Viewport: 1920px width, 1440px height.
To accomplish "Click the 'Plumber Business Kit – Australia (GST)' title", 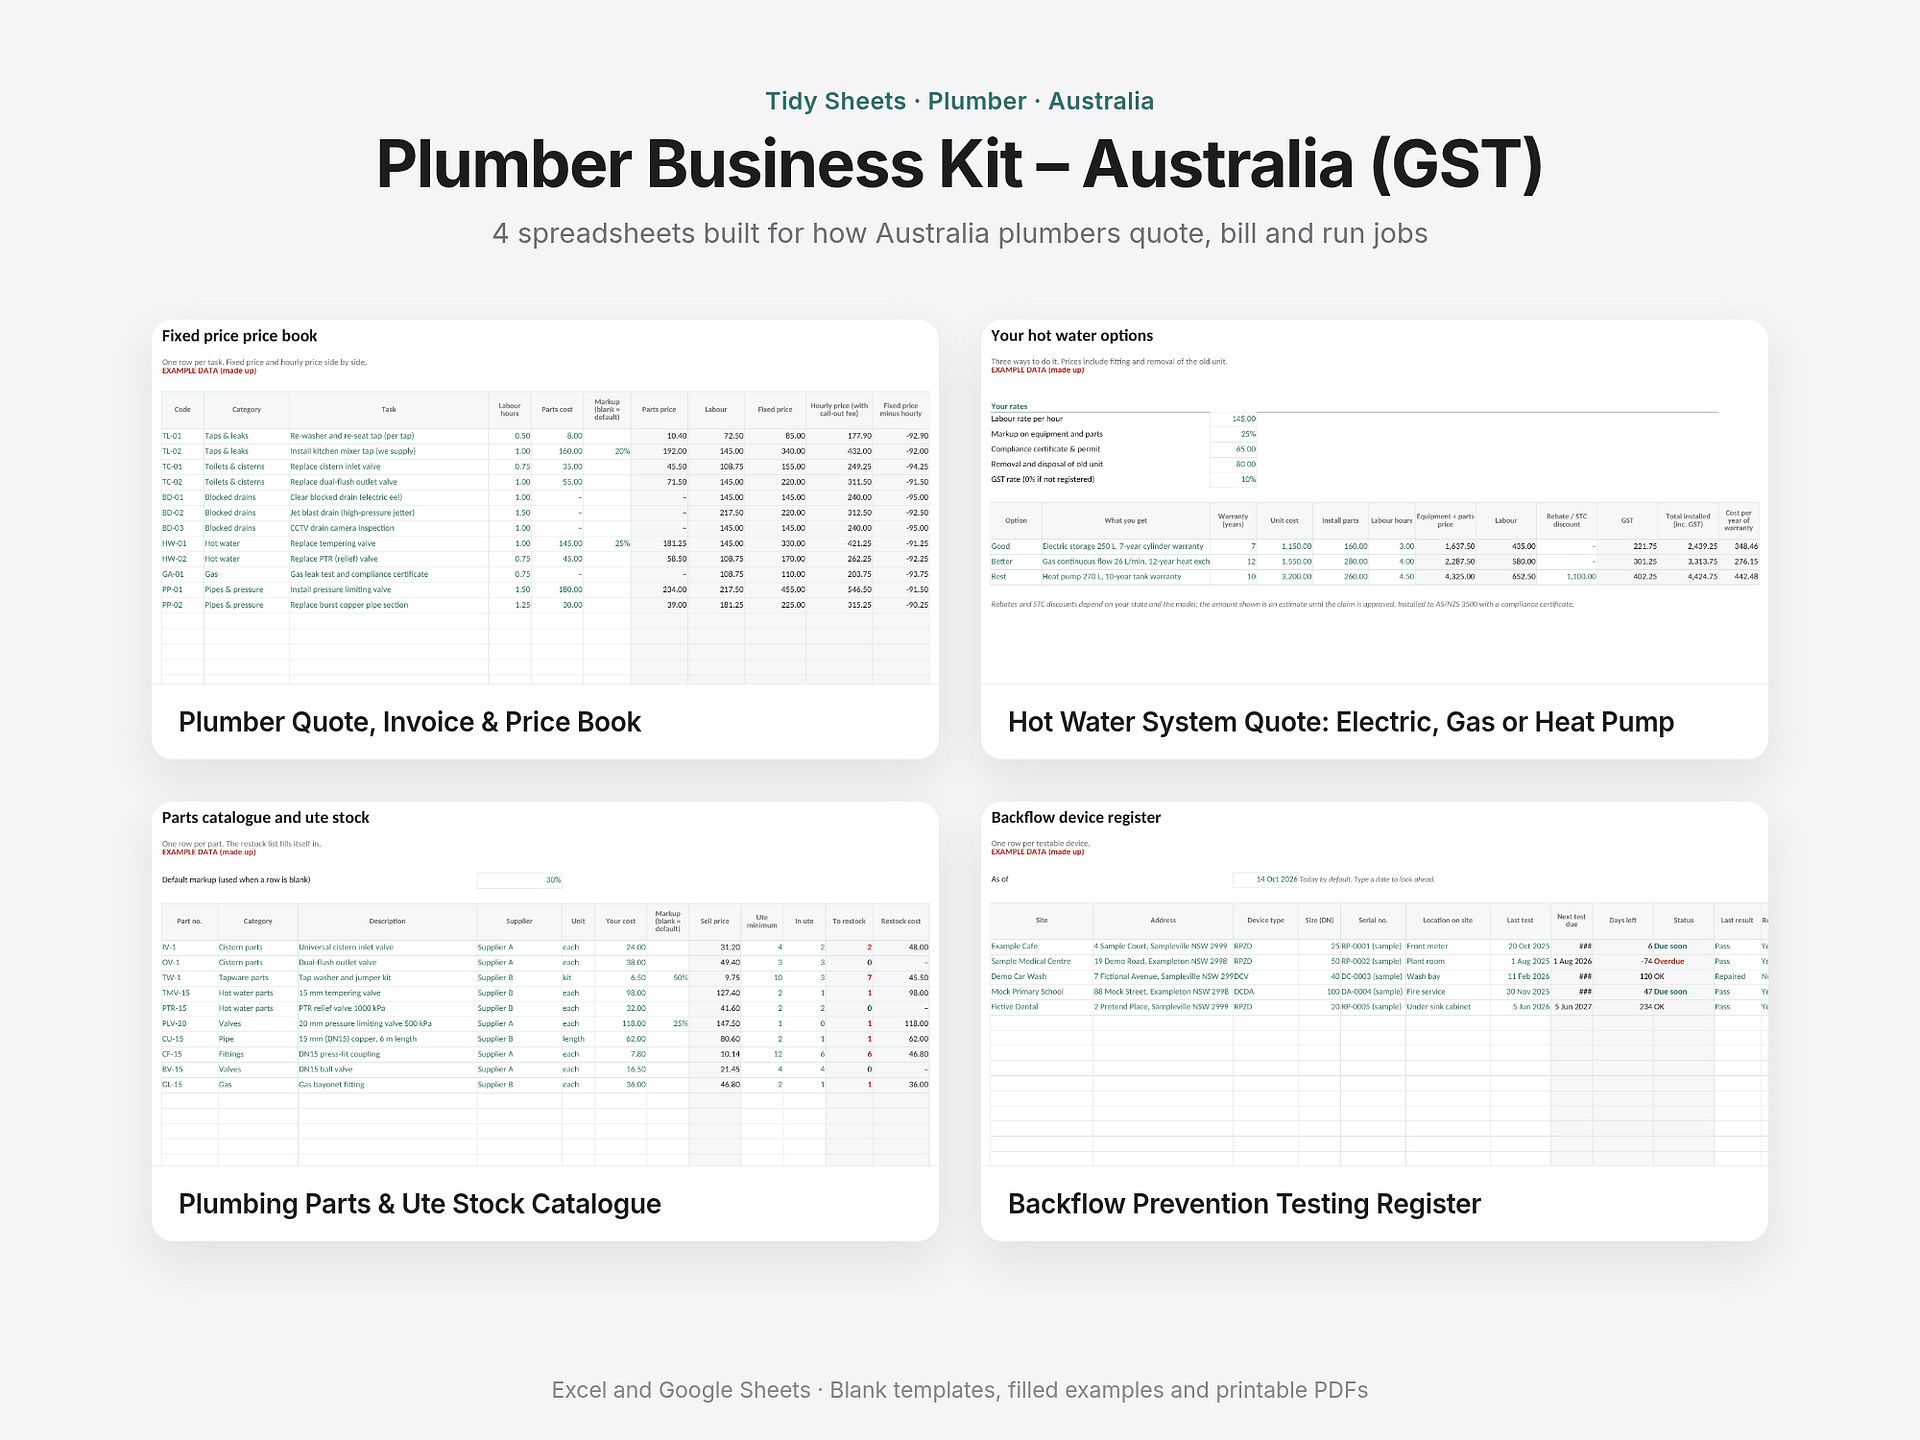I will pyautogui.click(x=960, y=164).
